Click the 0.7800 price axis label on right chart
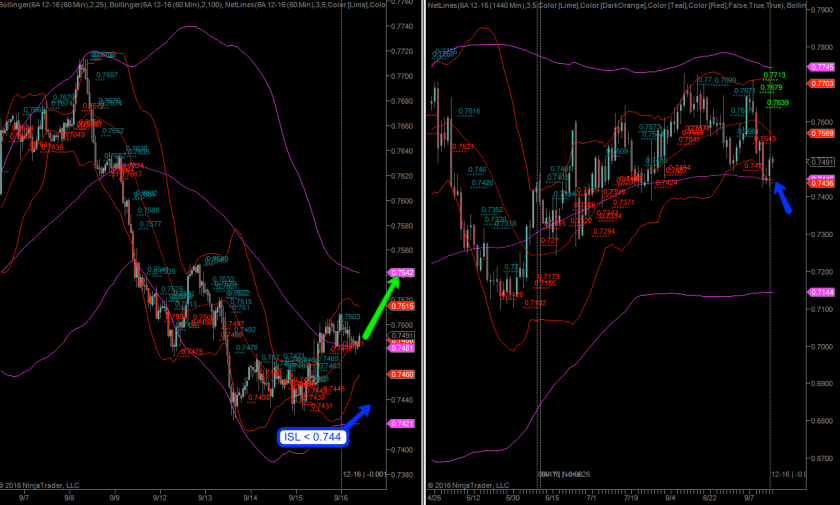 click(x=822, y=47)
